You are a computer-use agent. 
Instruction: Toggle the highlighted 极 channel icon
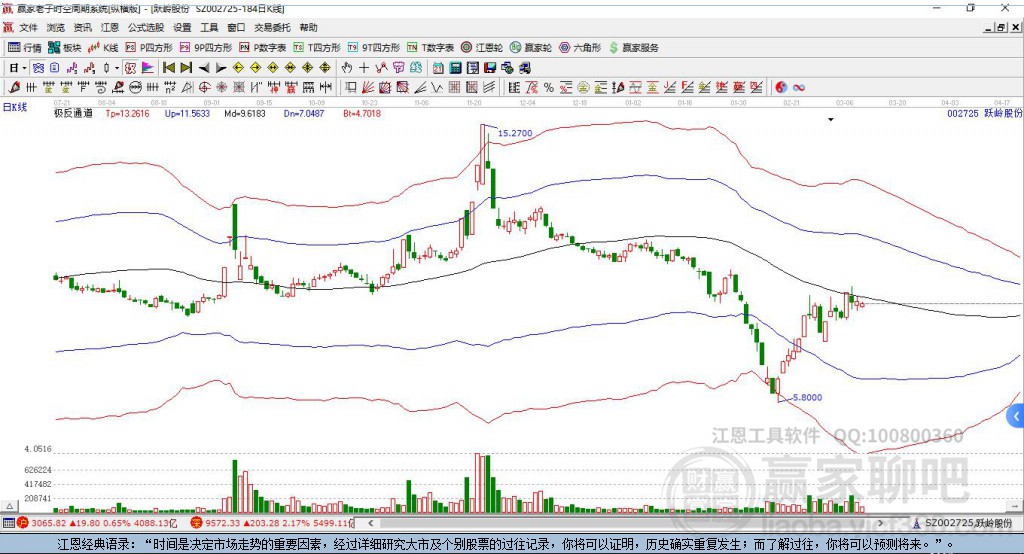pyautogui.click(x=131, y=68)
